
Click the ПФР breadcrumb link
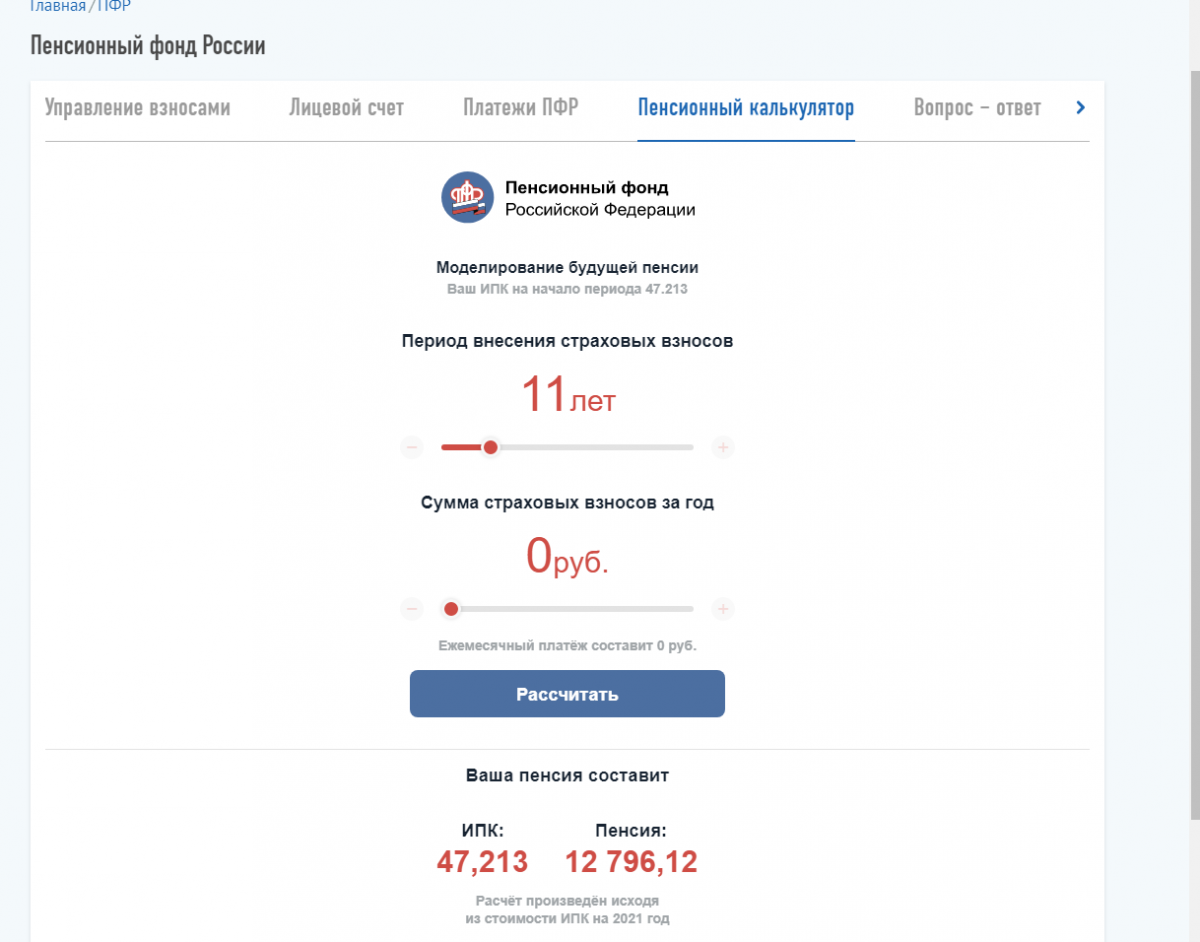tap(114, 6)
